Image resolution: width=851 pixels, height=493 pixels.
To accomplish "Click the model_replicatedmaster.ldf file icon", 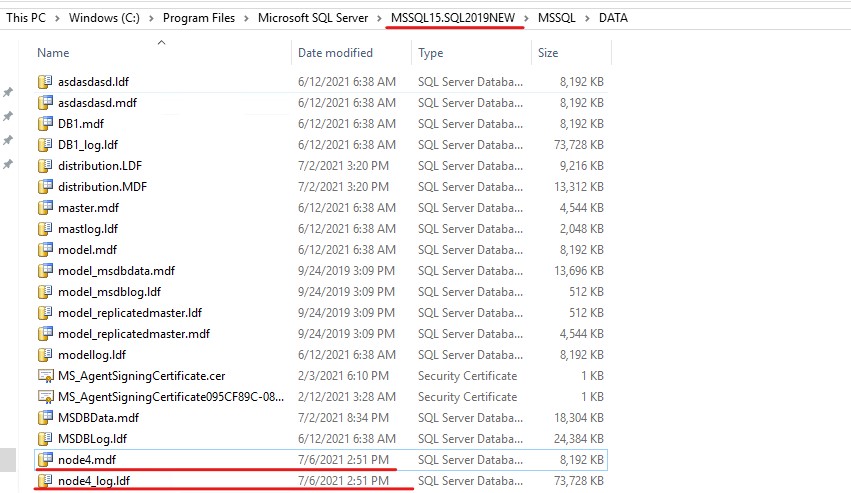I will (45, 313).
